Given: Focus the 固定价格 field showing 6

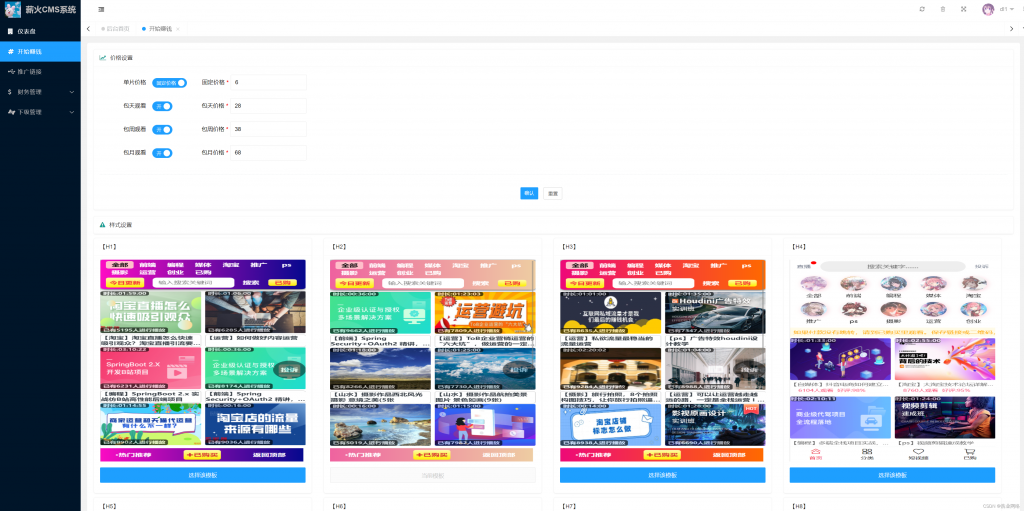Looking at the screenshot, I should tap(268, 82).
